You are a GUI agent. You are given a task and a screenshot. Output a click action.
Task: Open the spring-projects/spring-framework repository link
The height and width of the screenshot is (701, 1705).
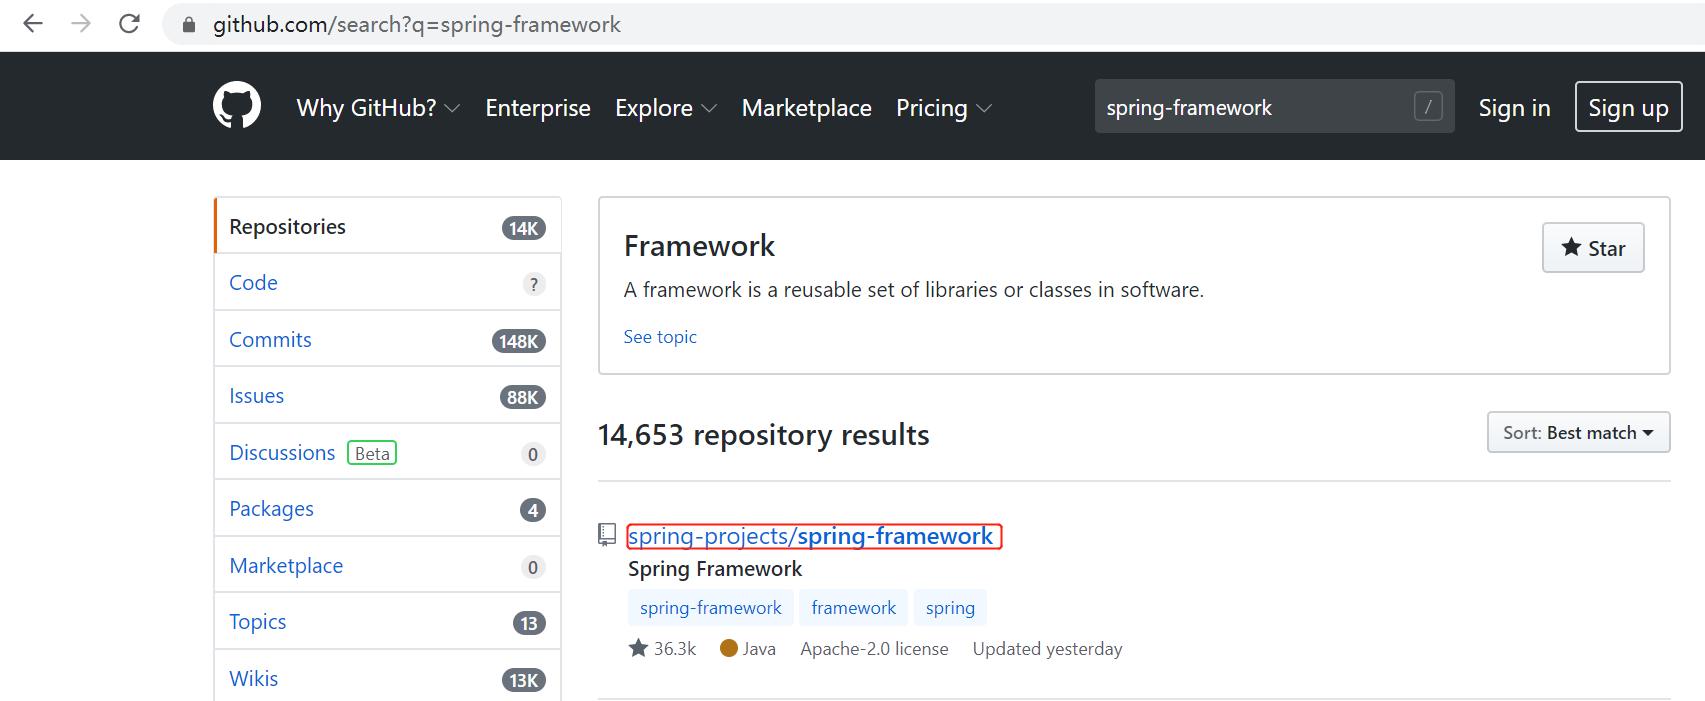[811, 537]
